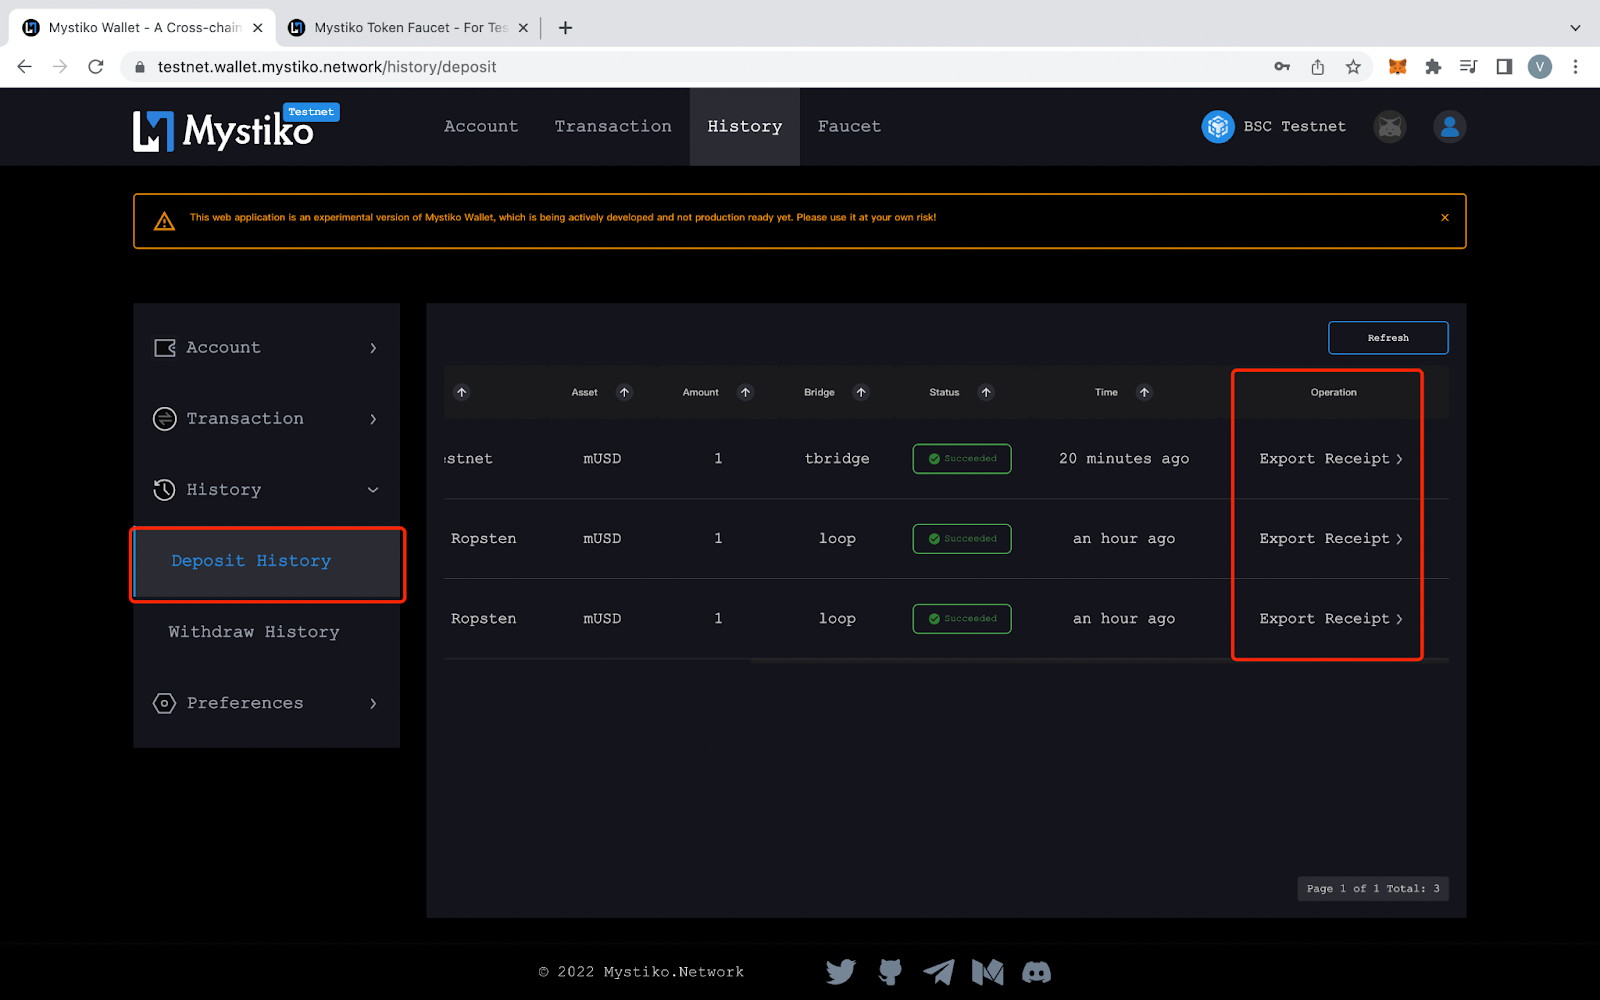1600x1000 pixels.
Task: Click the Operation column header
Action: click(1334, 392)
